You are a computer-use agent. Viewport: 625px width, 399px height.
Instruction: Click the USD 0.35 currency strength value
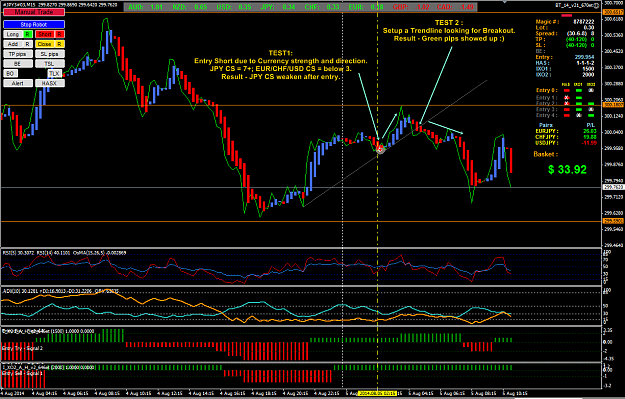pos(234,7)
